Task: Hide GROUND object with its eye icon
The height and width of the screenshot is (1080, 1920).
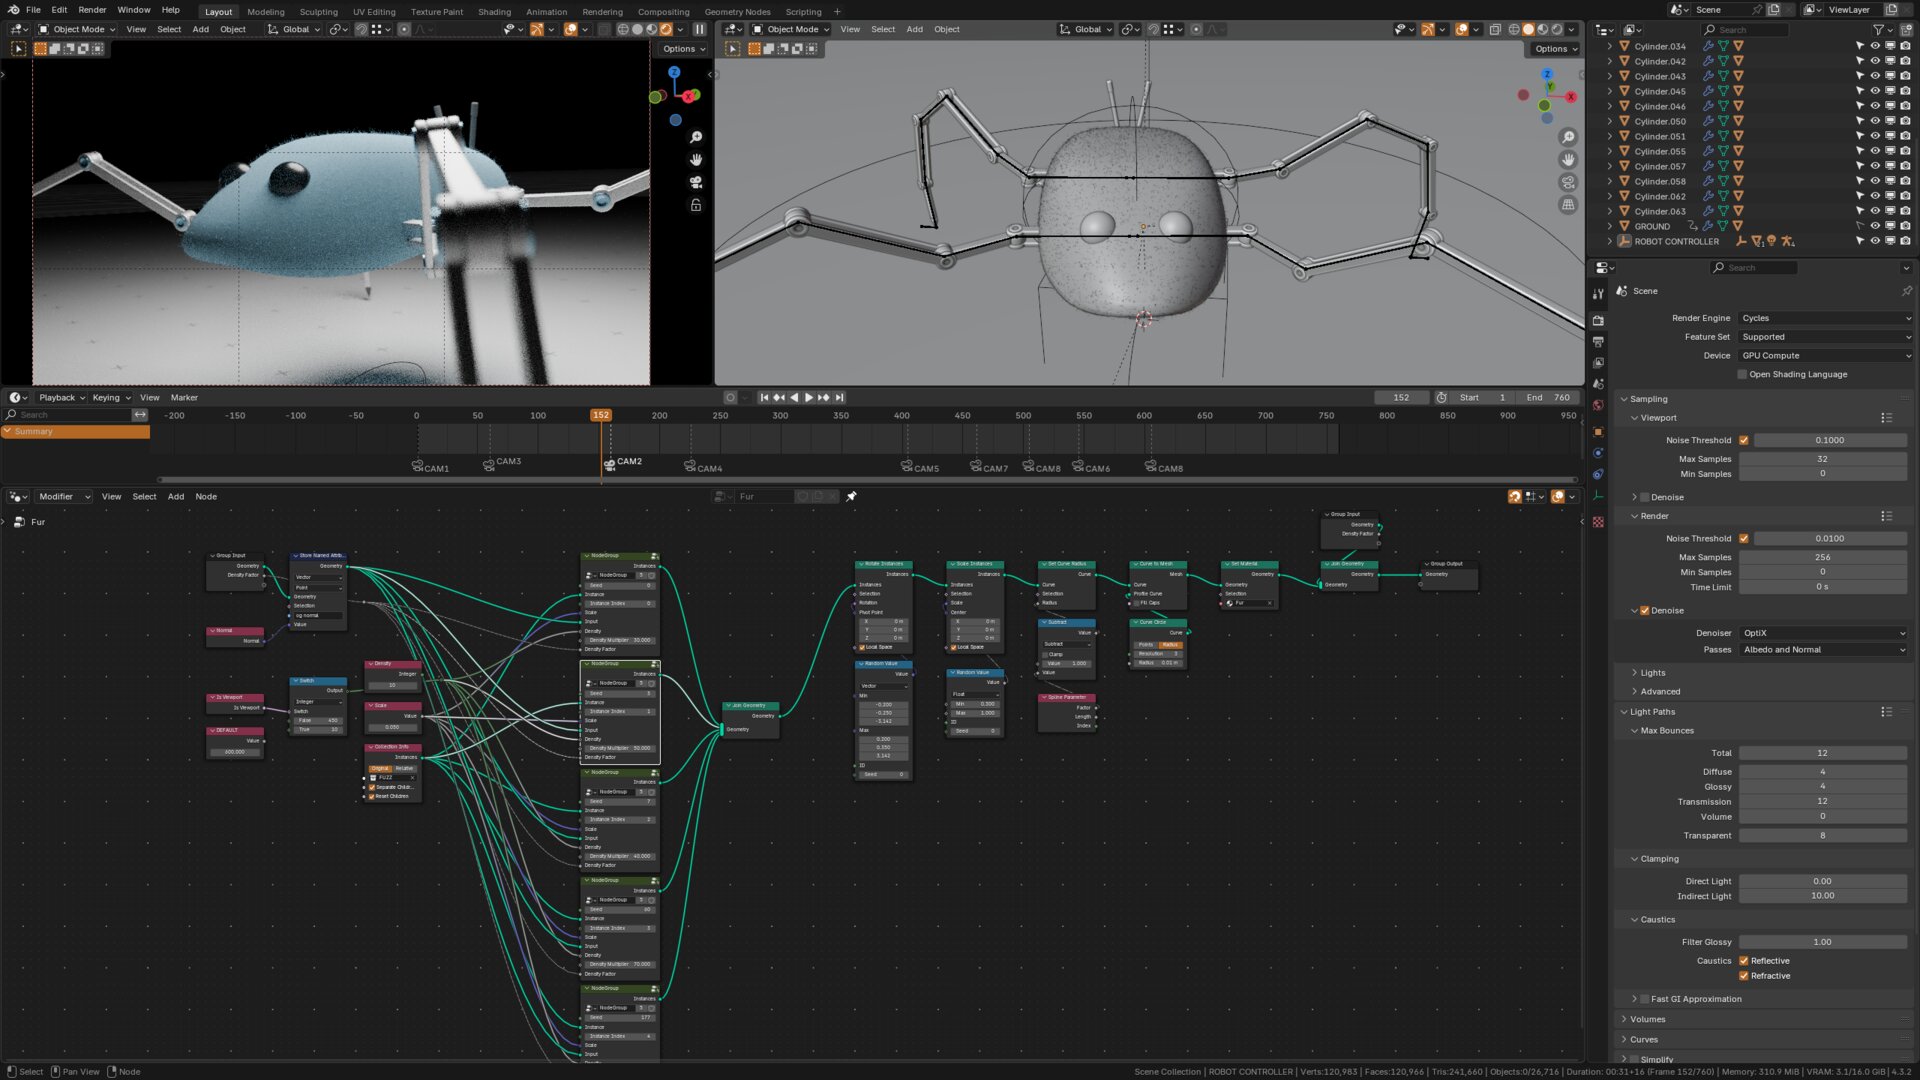Action: tap(1875, 226)
